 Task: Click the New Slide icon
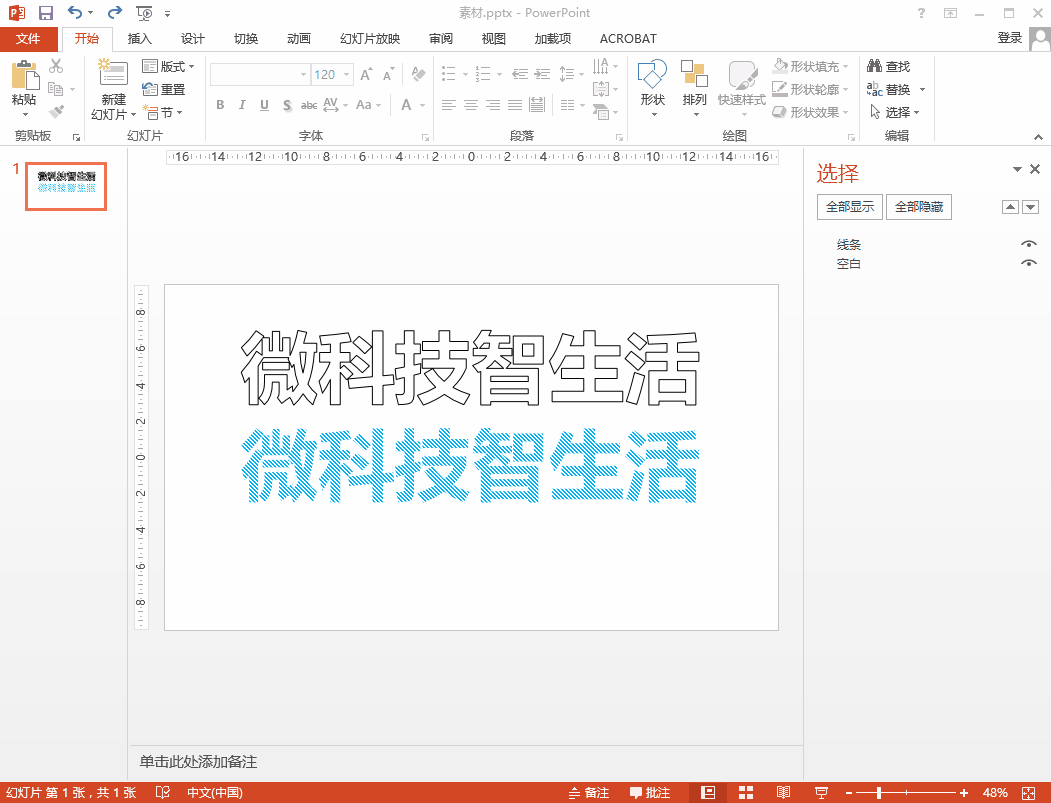point(113,73)
